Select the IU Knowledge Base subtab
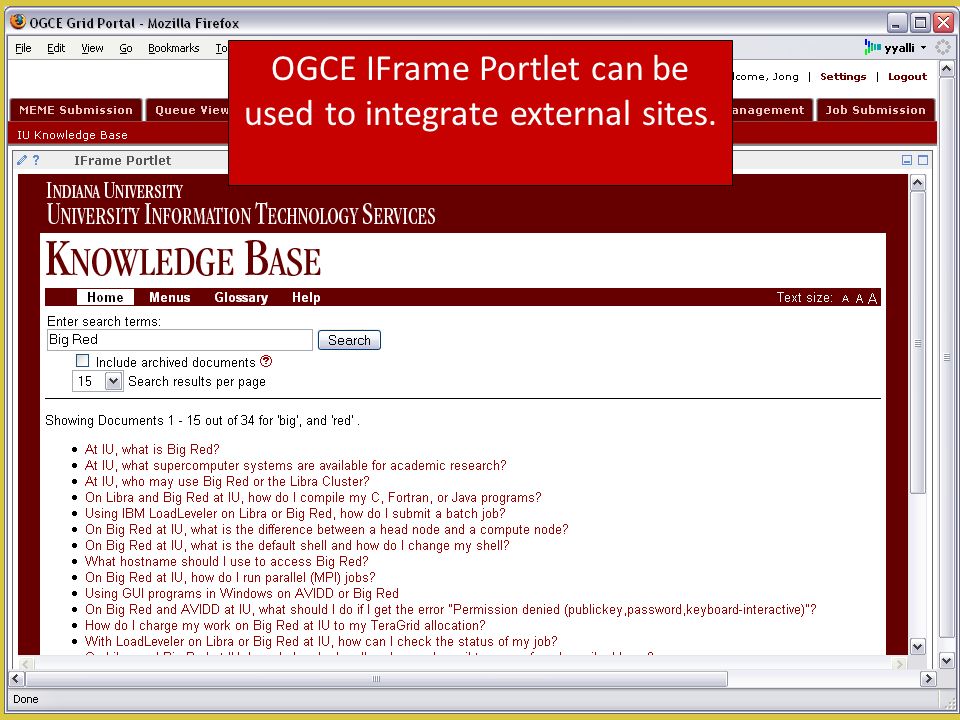Screen dimensions: 960x720 [72, 135]
